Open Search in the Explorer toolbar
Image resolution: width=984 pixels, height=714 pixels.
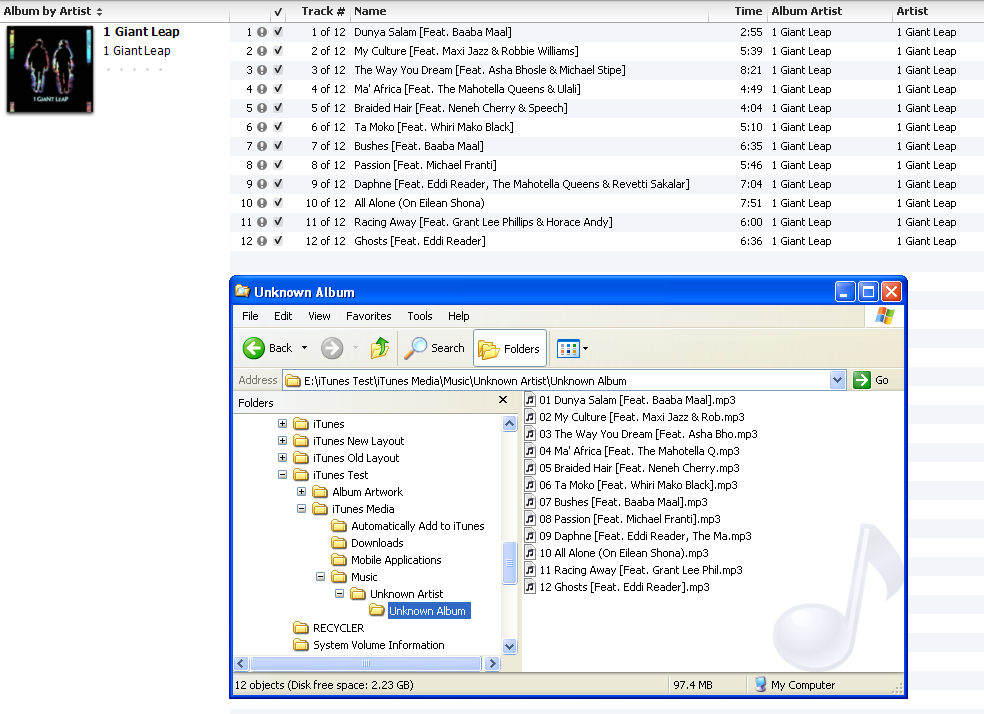pyautogui.click(x=434, y=348)
